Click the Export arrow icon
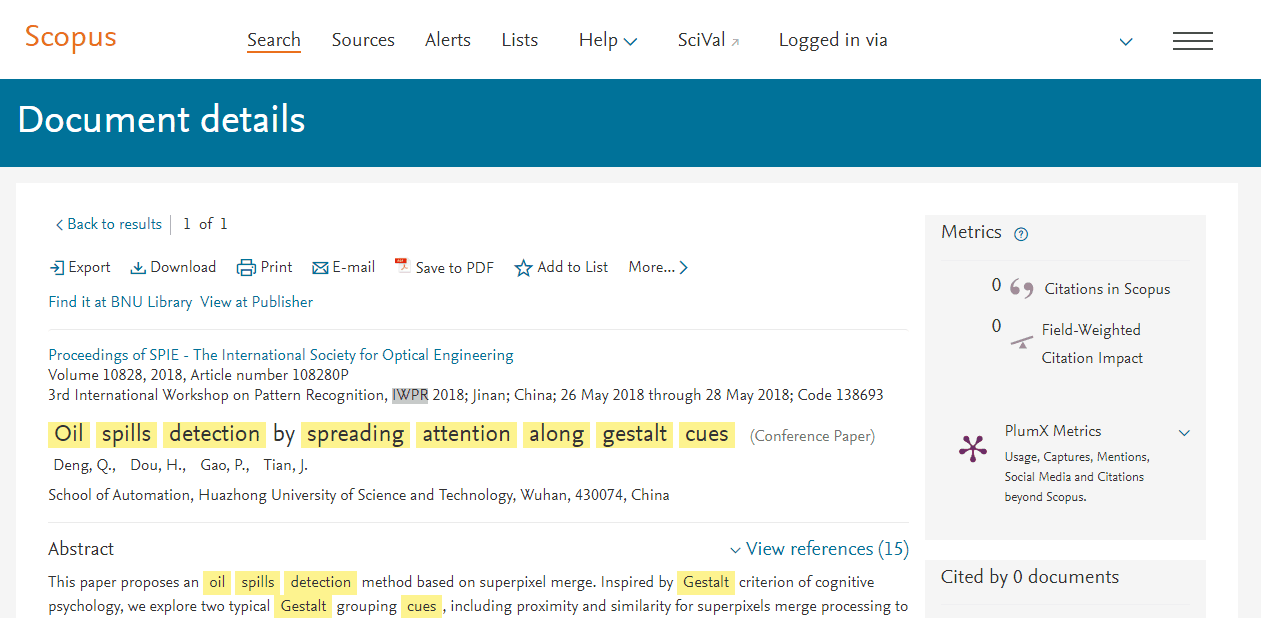Viewport: 1261px width, 618px height. [x=57, y=268]
